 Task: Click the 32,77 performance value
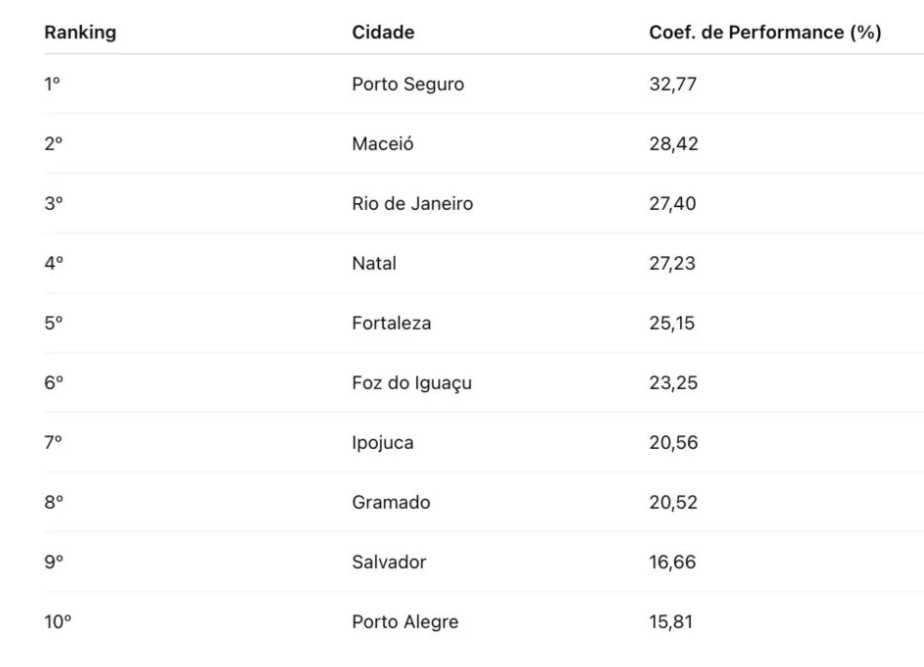pos(673,84)
